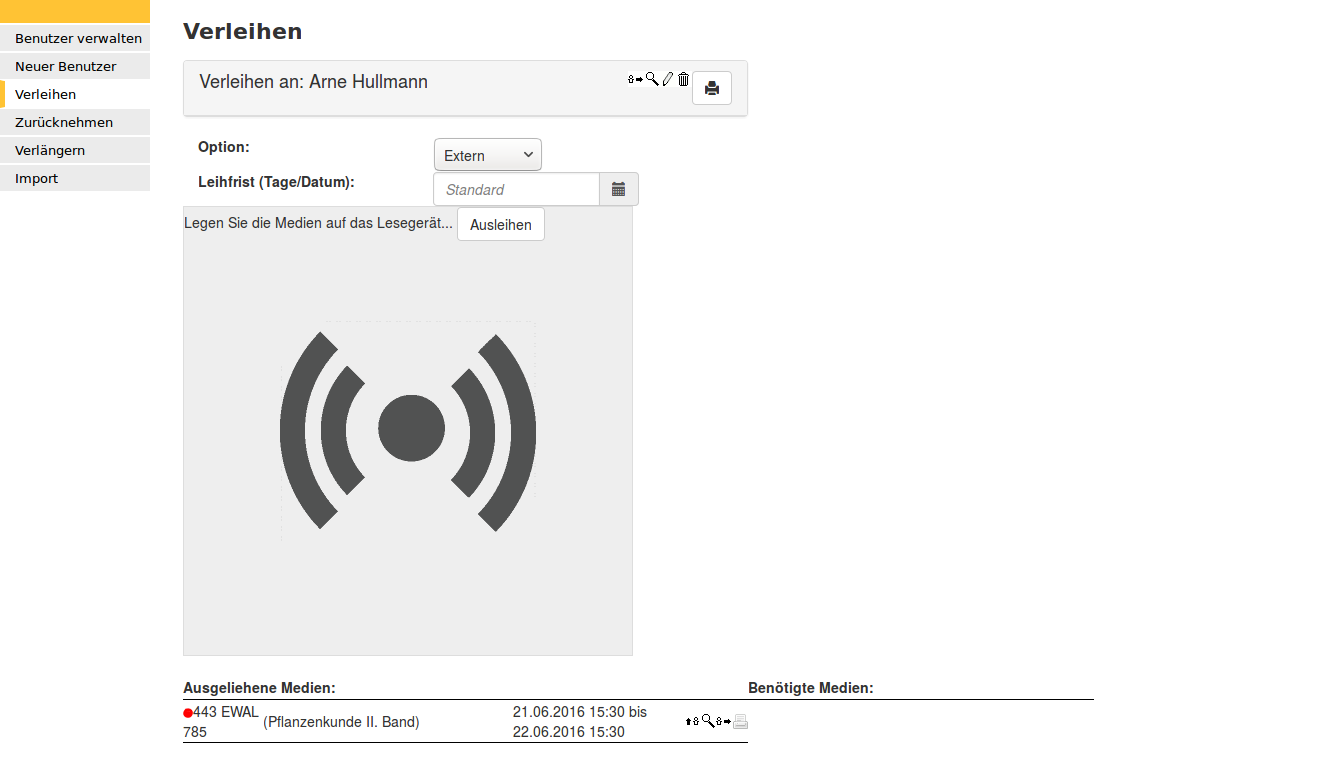This screenshot has height=766, width=1339.
Task: Open the magnifier search icon beside Arne Hullmann
Action: [650, 78]
